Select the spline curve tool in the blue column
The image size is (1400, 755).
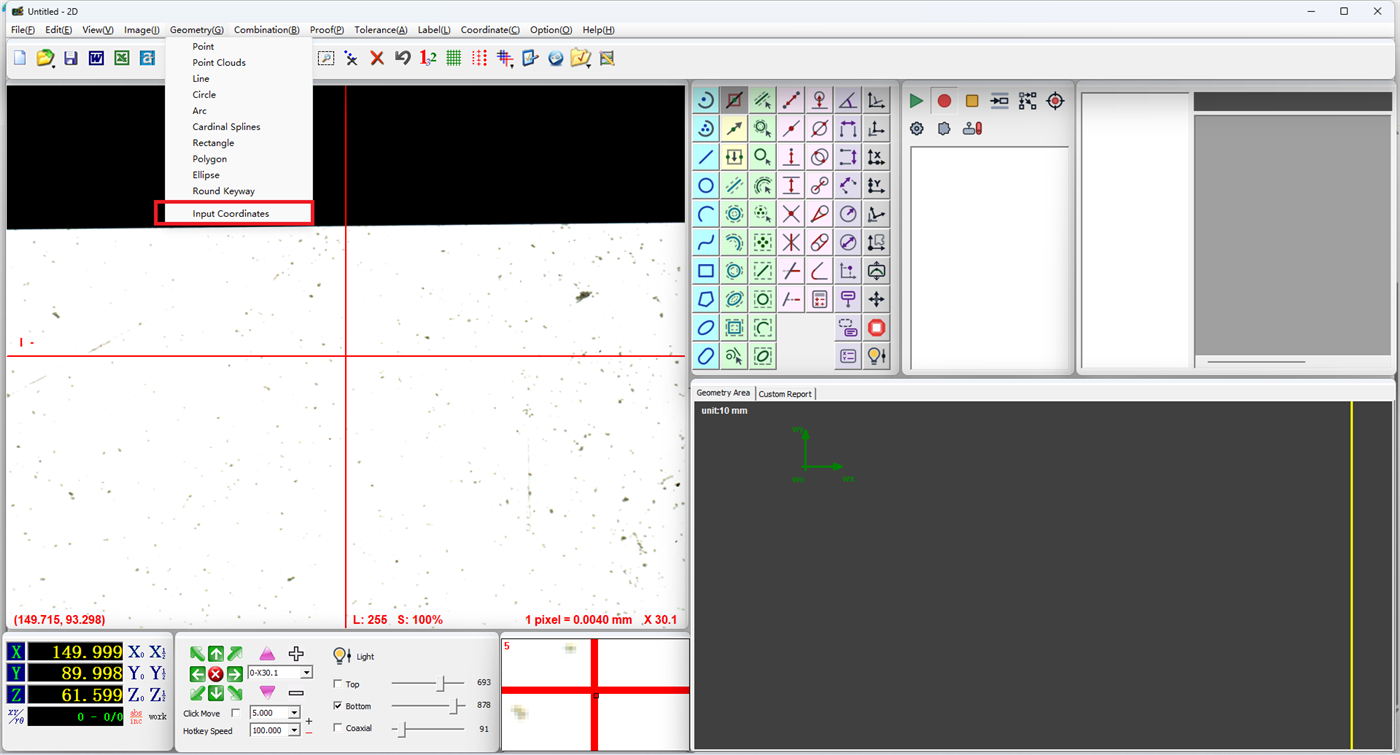pyautogui.click(x=706, y=242)
